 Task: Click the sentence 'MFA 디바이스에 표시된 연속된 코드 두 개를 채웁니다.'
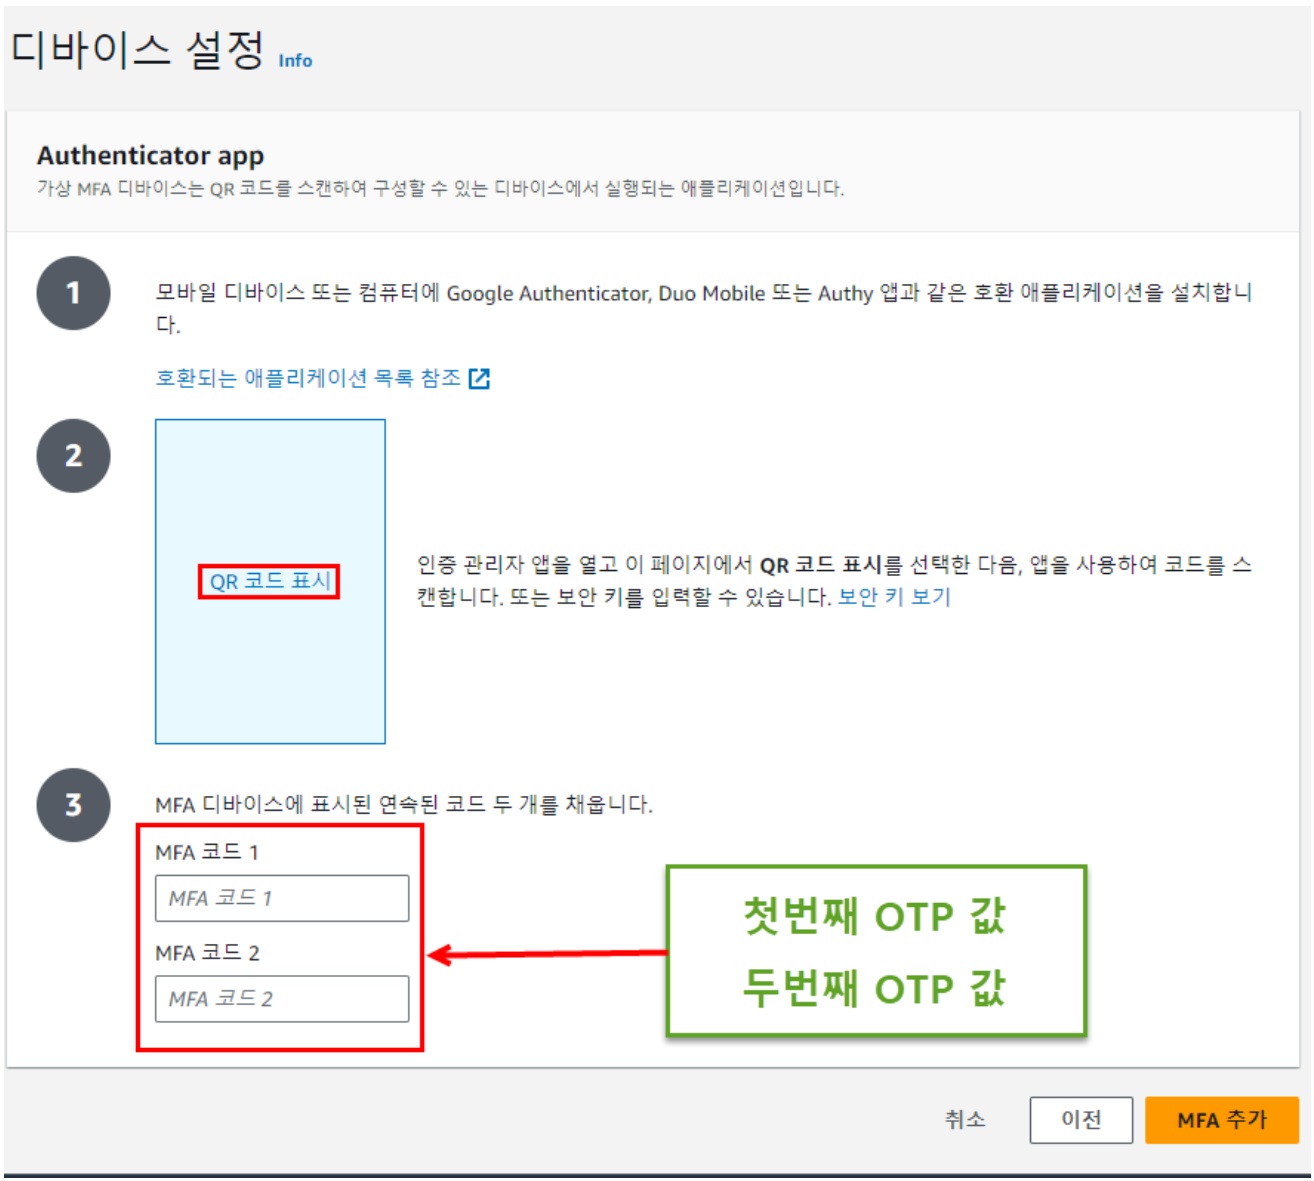(404, 805)
